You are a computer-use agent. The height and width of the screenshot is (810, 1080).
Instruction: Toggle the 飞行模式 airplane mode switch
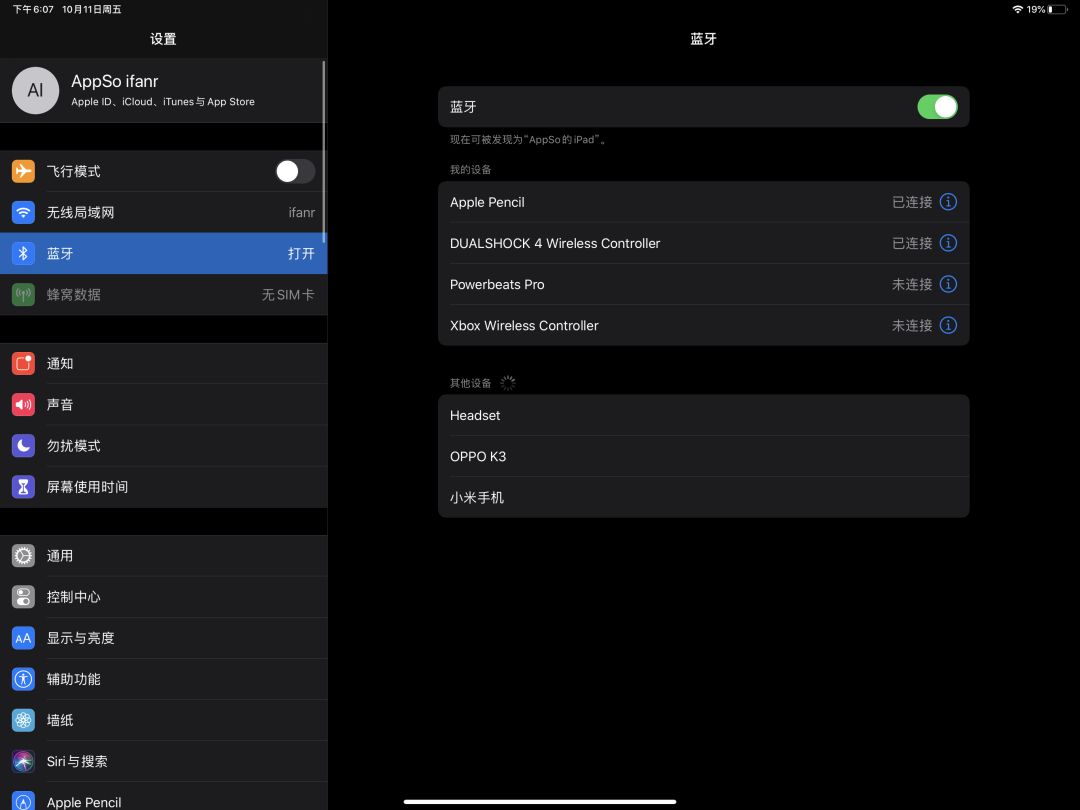point(295,171)
